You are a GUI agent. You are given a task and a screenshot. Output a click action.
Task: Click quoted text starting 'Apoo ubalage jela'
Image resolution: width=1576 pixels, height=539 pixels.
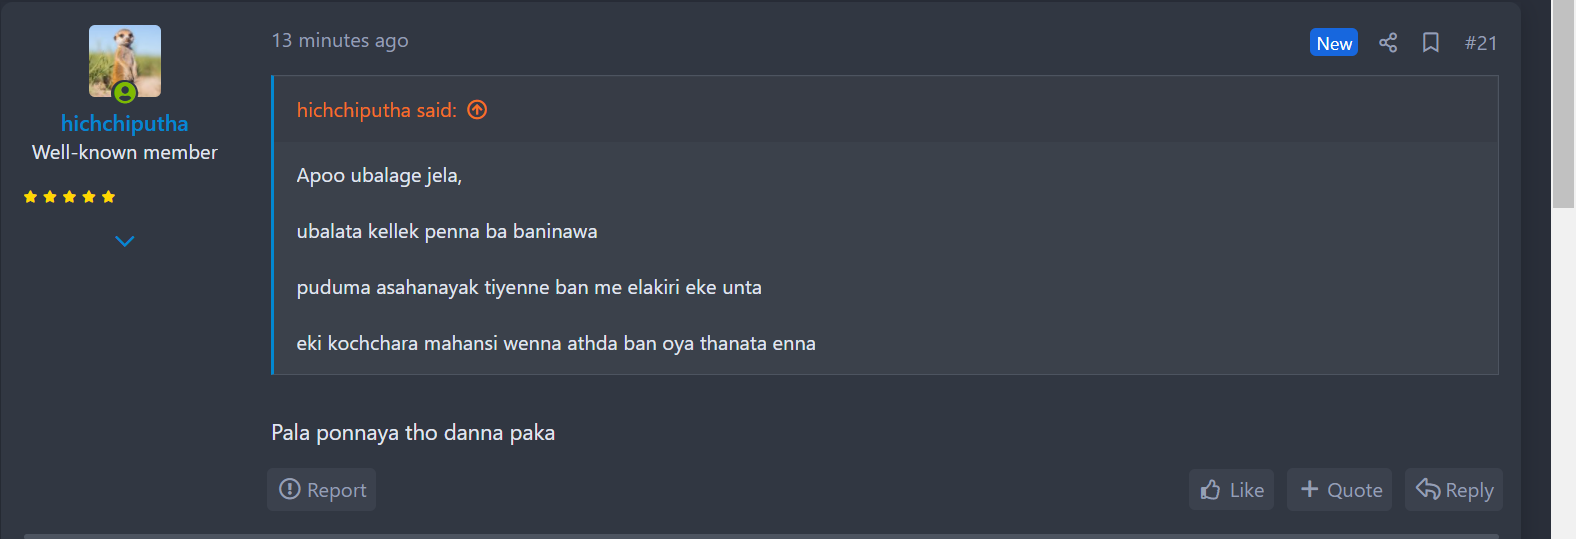(379, 175)
